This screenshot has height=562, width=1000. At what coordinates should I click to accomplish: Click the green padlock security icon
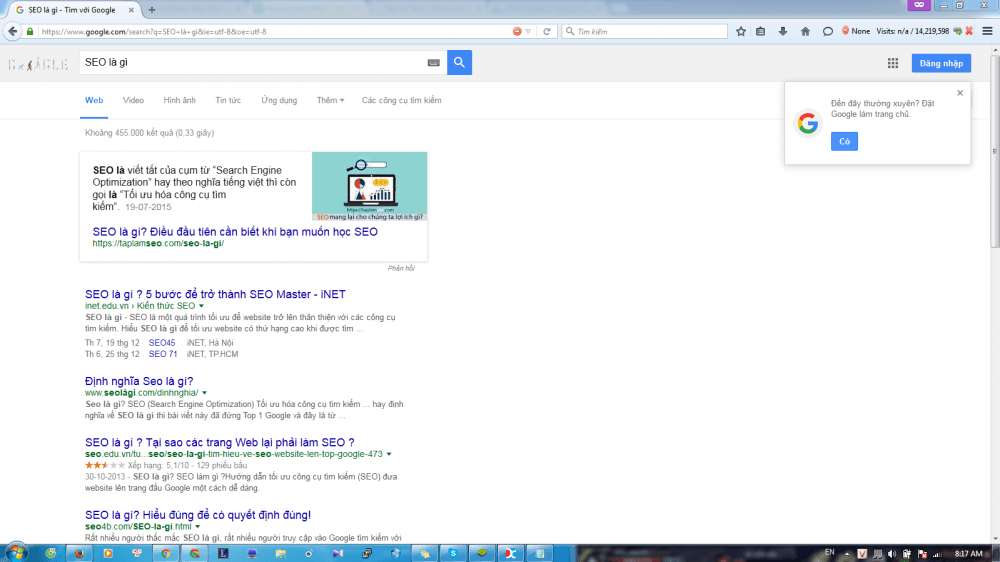coord(30,31)
